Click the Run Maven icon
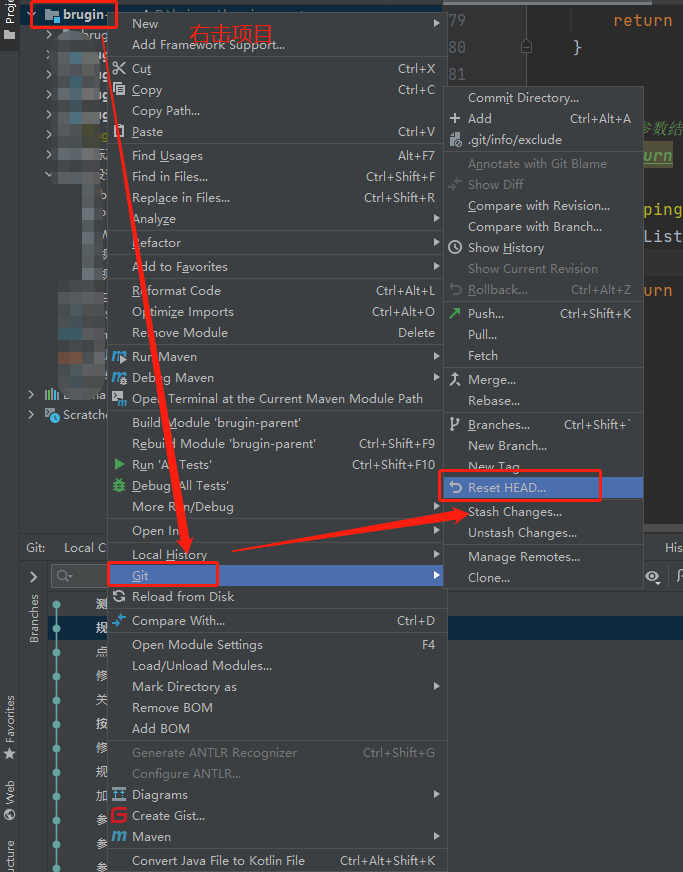Viewport: 683px width, 872px height. pos(119,356)
